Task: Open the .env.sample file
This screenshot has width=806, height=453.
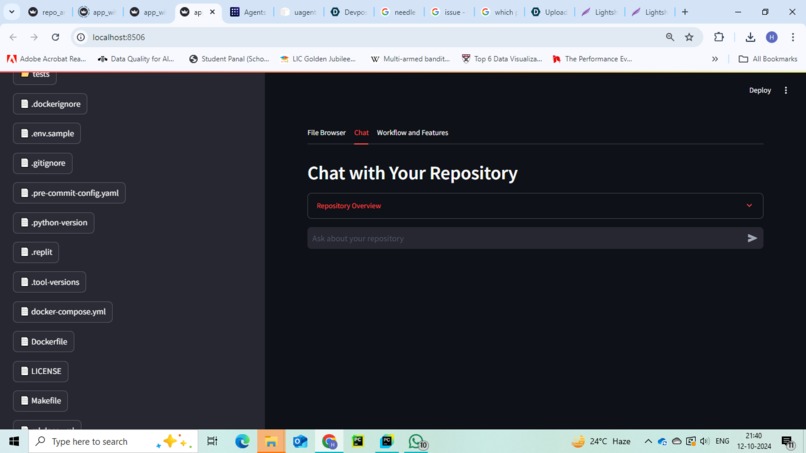Action: pos(47,134)
